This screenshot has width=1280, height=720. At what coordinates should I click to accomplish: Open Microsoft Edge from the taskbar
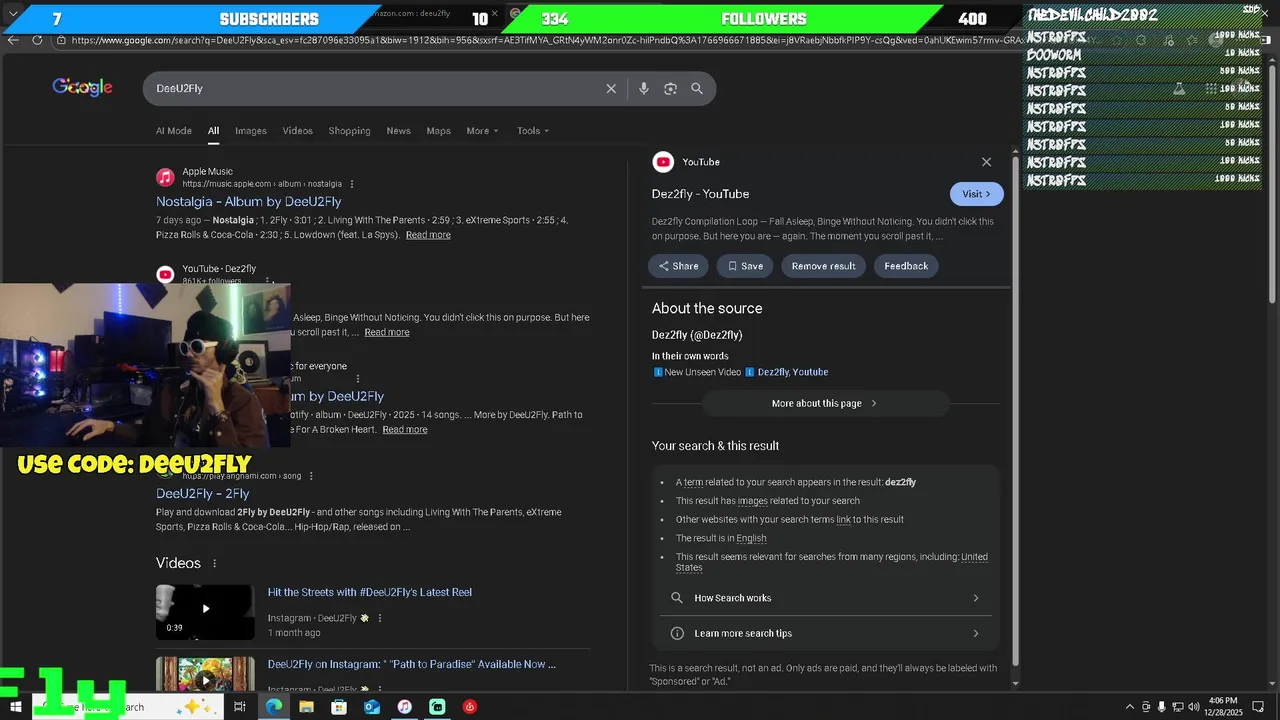pyautogui.click(x=273, y=707)
